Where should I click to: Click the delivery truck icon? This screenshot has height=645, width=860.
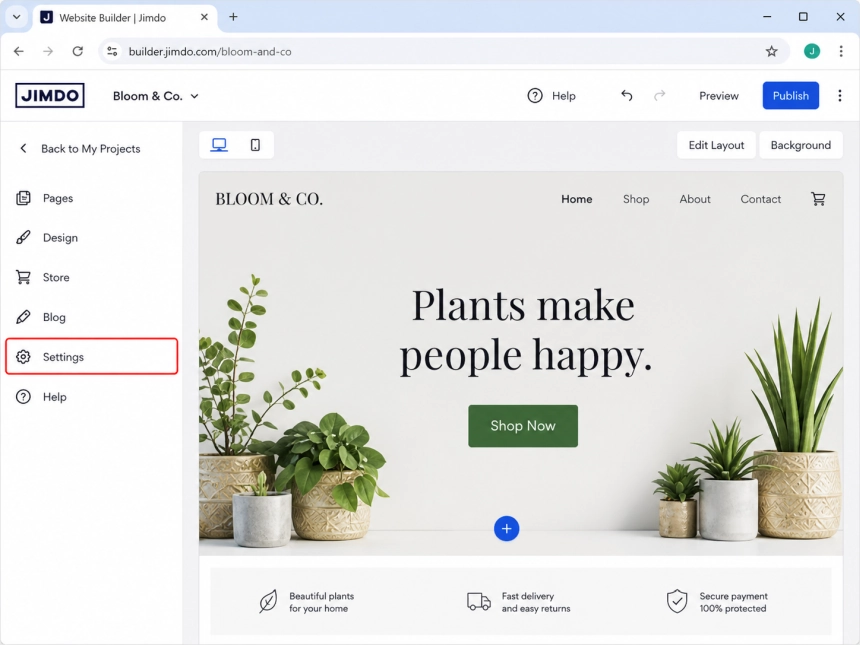click(x=479, y=602)
